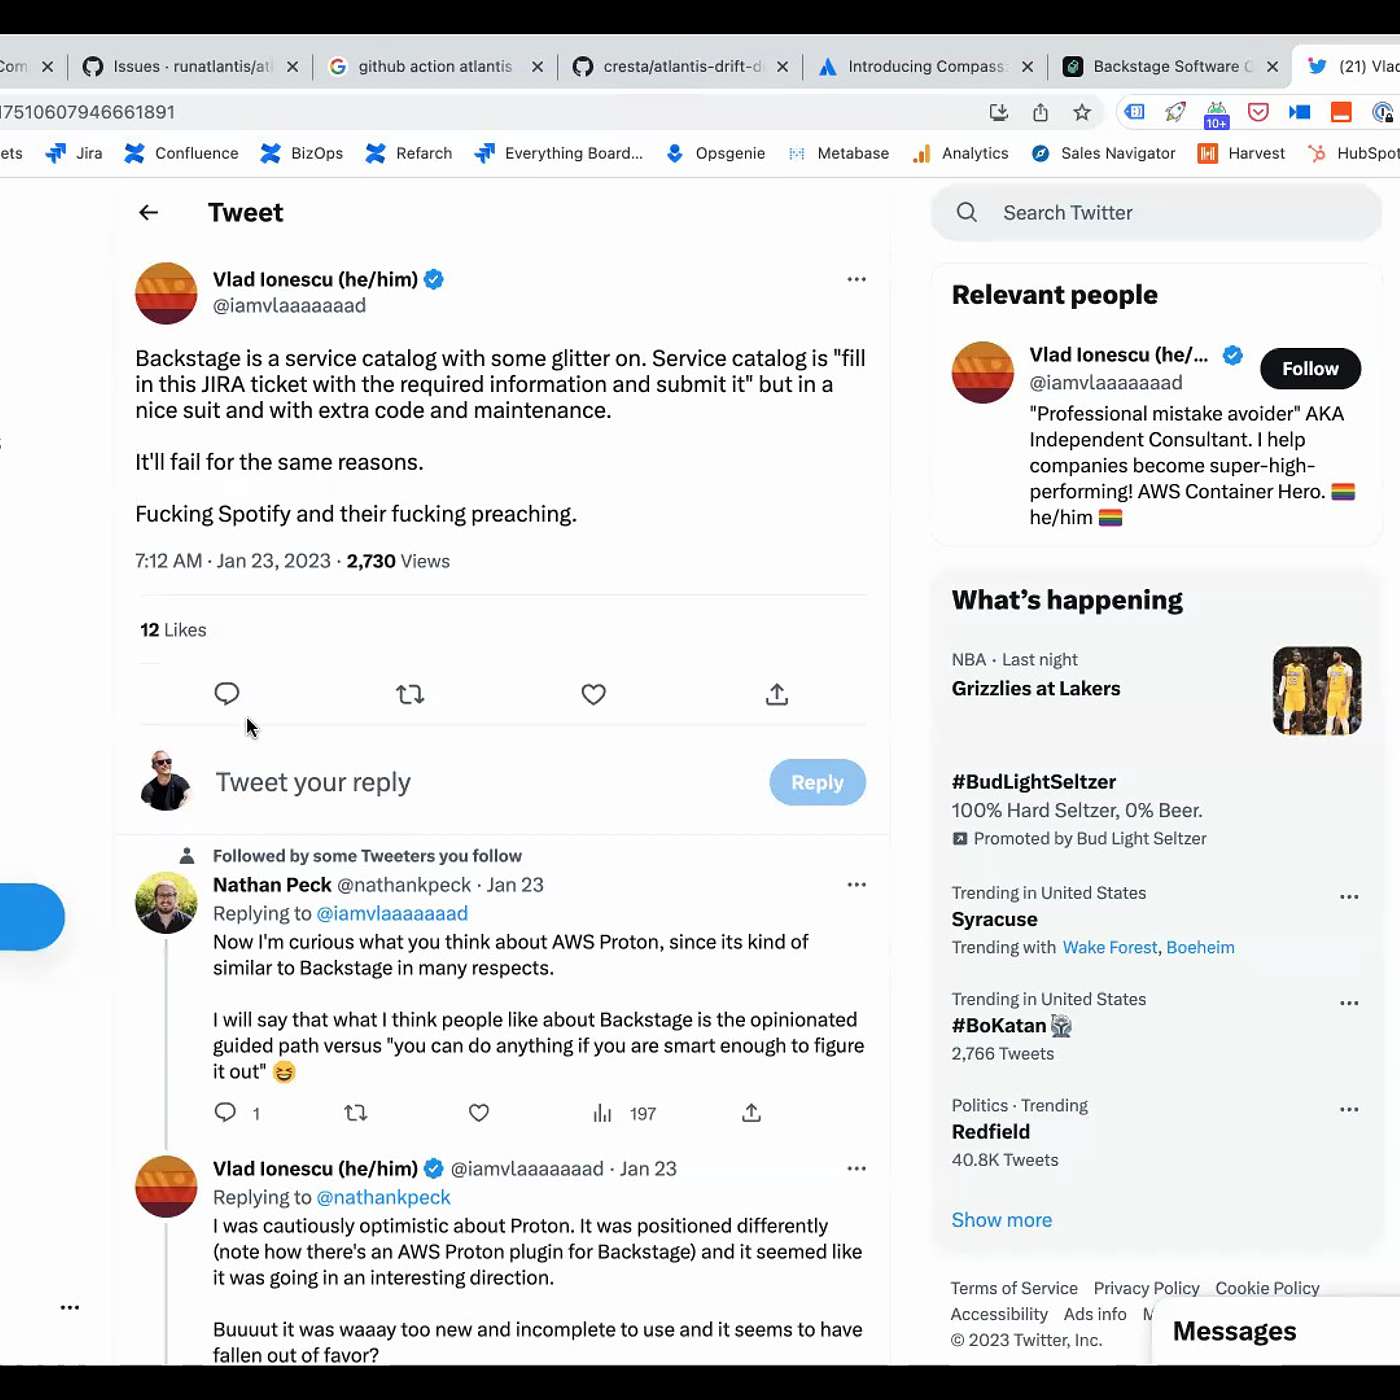This screenshot has width=1400, height=1400.
Task: Open the Boeheim trending link
Action: tap(1200, 947)
